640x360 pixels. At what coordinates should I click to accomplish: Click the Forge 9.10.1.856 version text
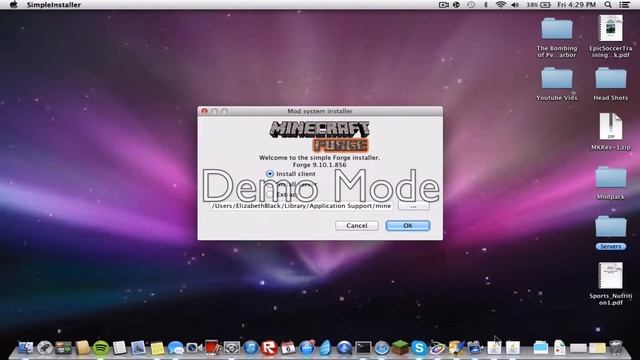319,165
